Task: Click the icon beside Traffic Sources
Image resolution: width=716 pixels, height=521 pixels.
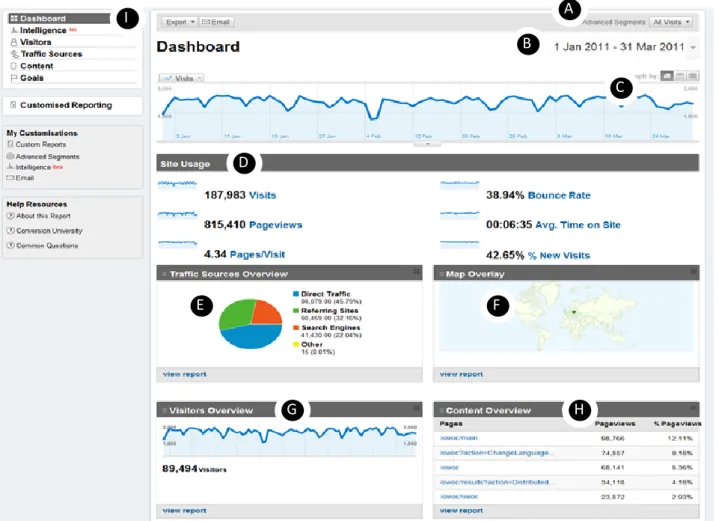Action: [x=14, y=54]
